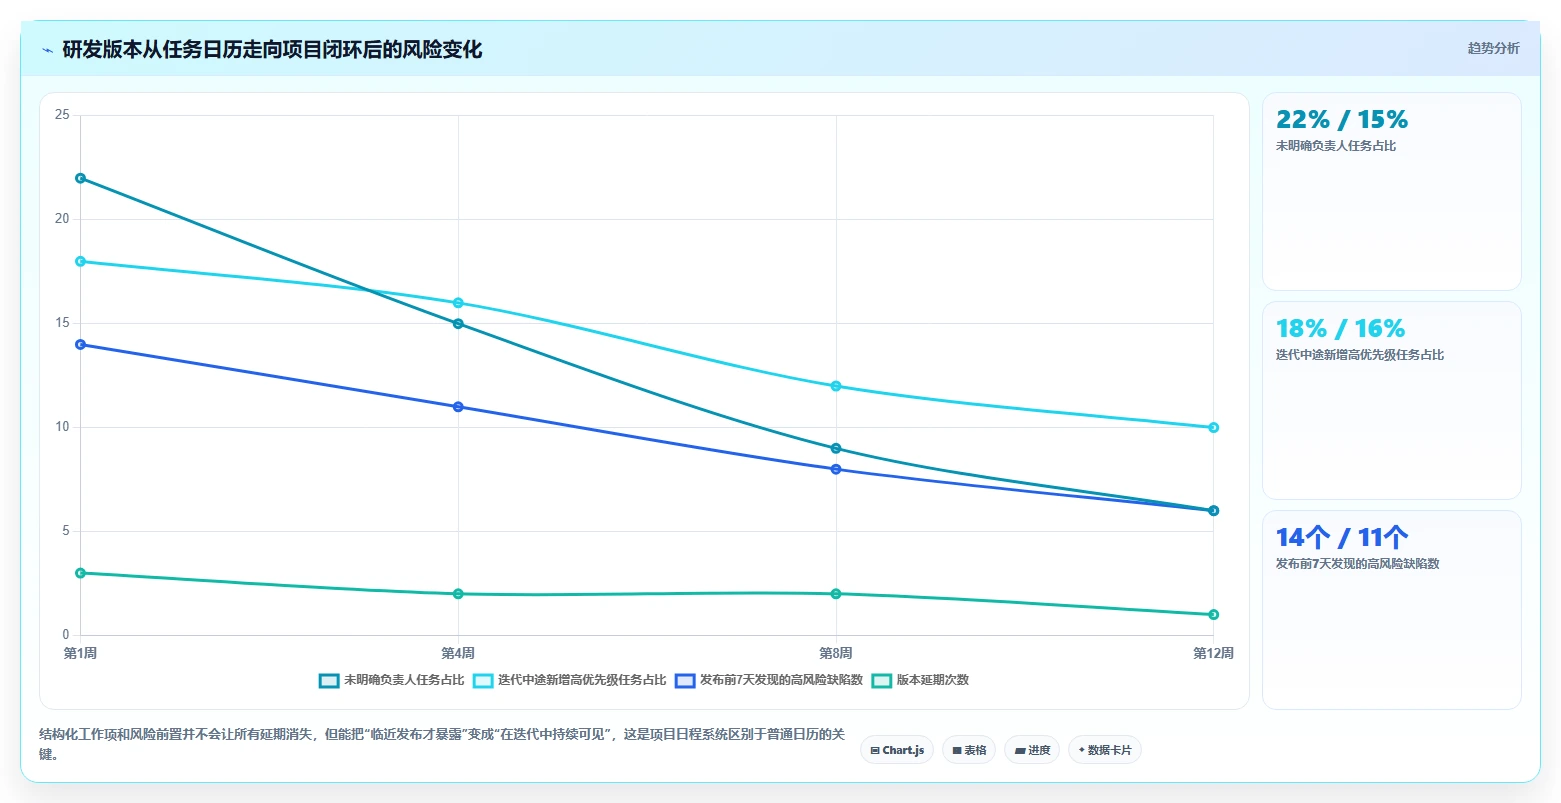Select the week 8 point at value 9

click(x=836, y=448)
